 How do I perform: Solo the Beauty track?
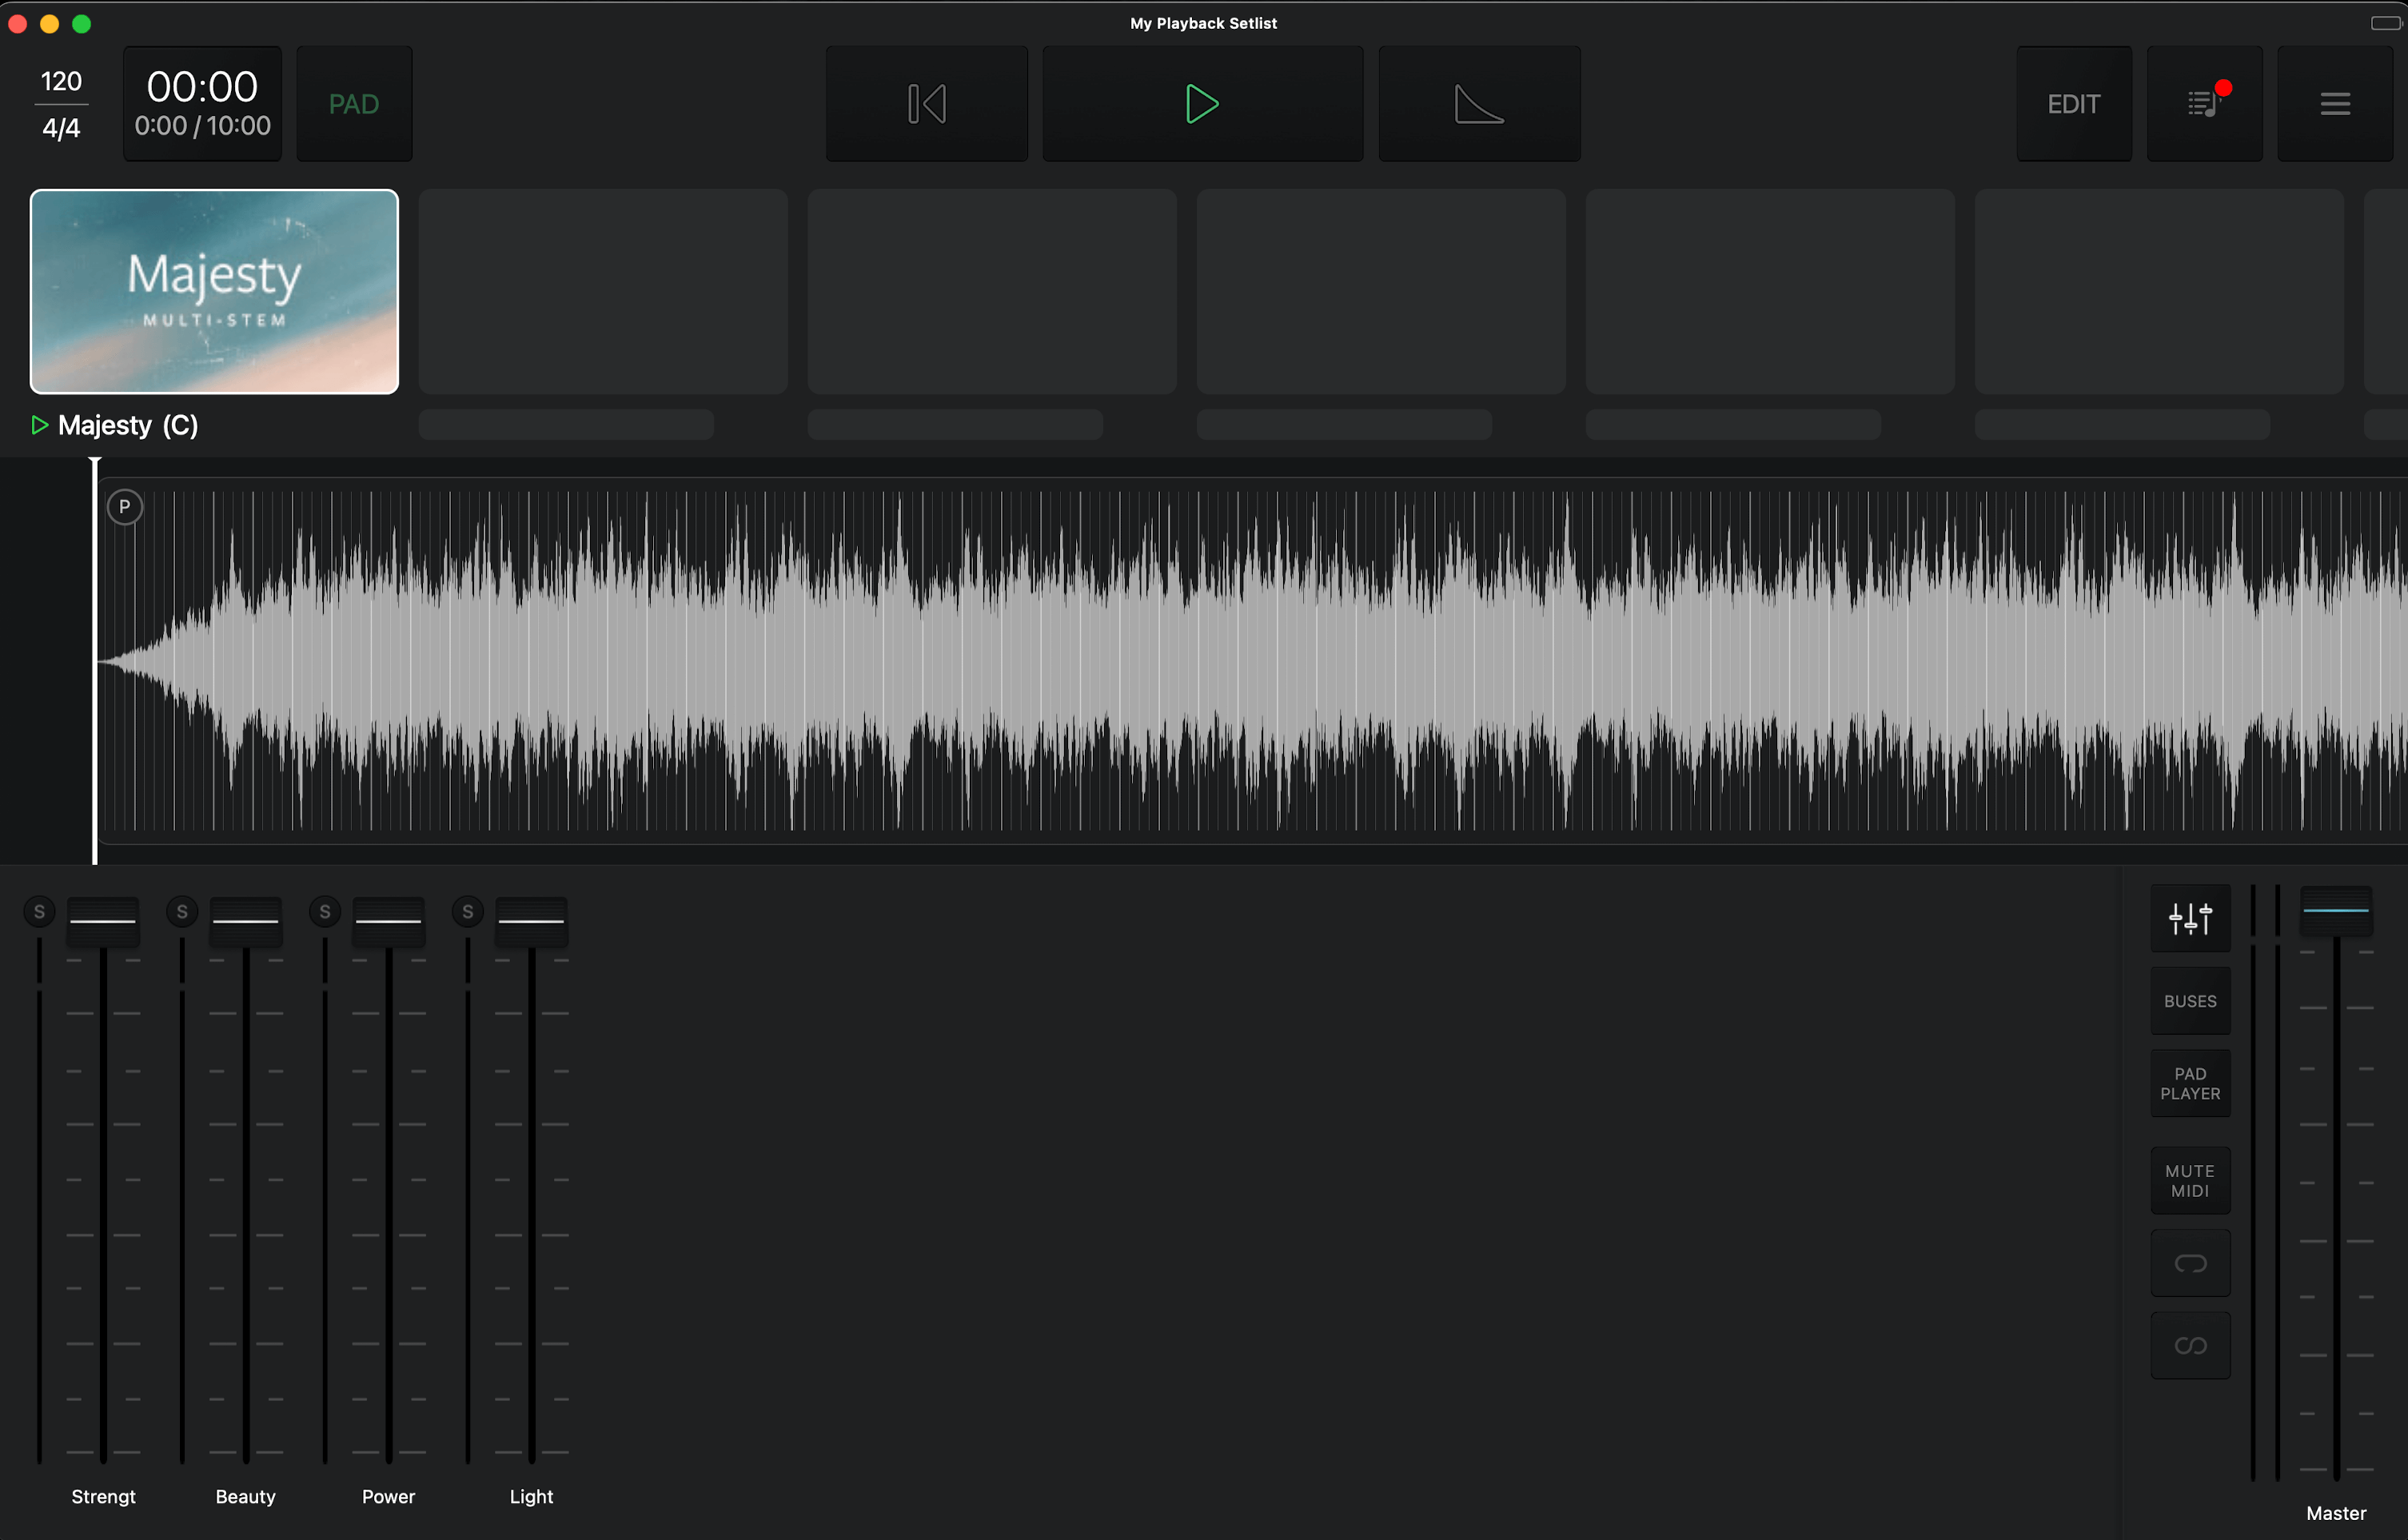182,911
